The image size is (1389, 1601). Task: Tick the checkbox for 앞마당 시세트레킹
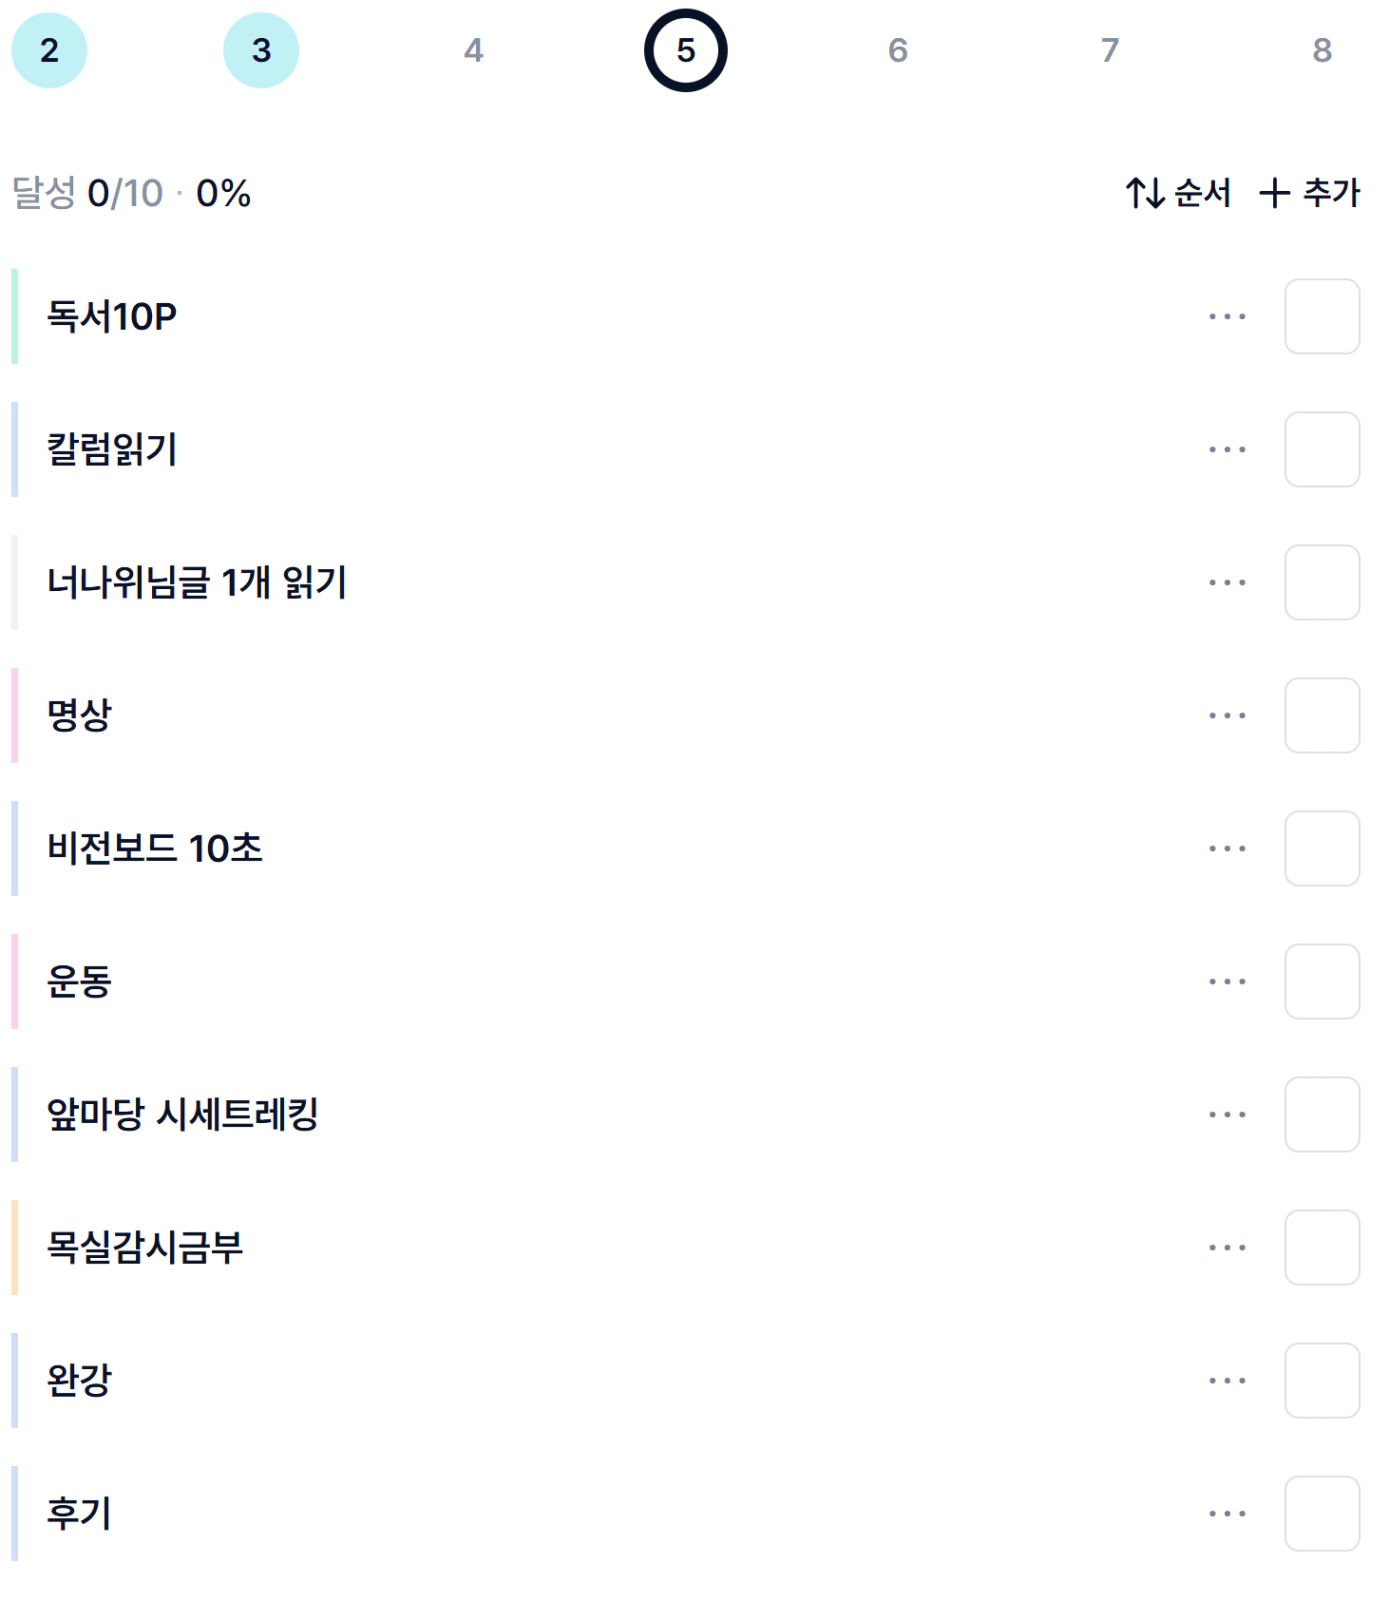pyautogui.click(x=1321, y=1115)
